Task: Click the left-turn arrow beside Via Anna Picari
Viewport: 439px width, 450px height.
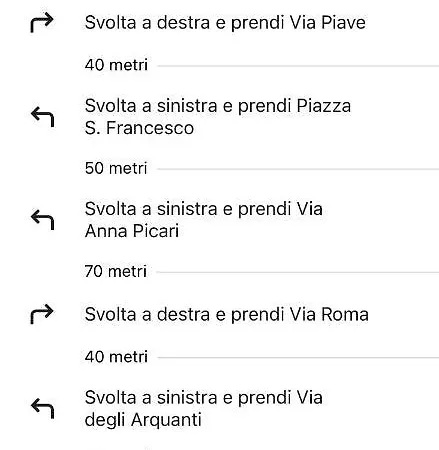Action: coord(42,220)
